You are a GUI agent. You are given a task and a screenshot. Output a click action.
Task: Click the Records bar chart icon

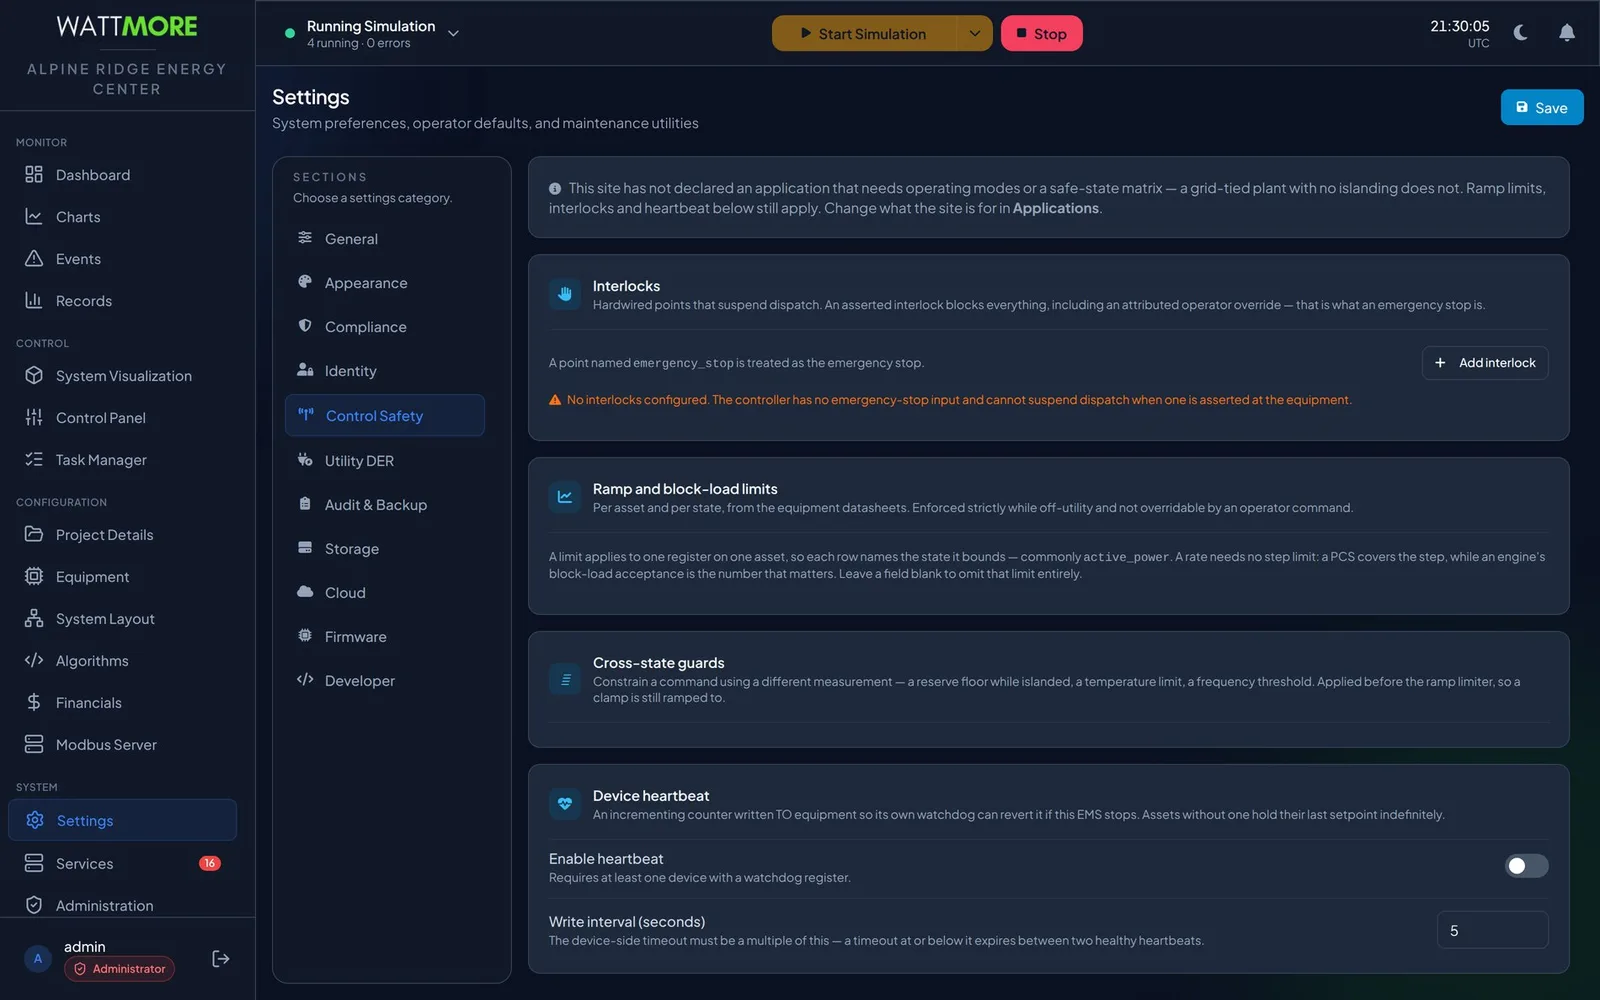tap(34, 301)
